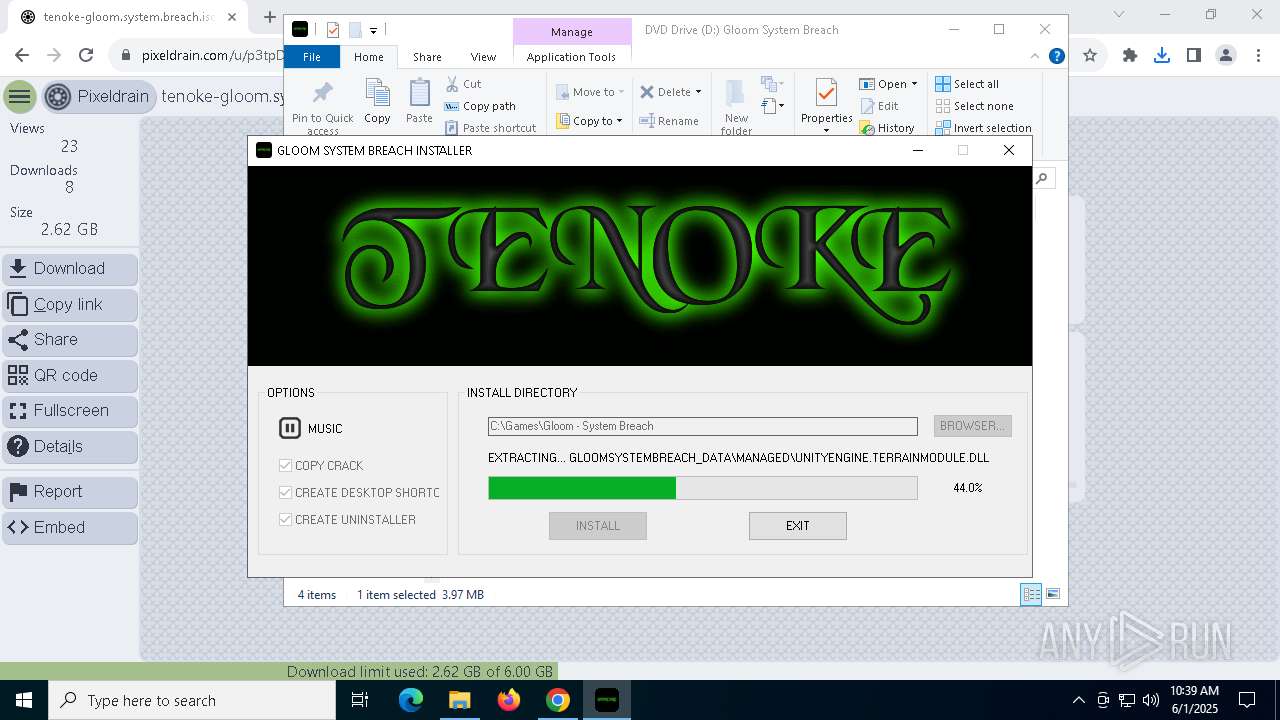Click Select none in ribbon

974,106
